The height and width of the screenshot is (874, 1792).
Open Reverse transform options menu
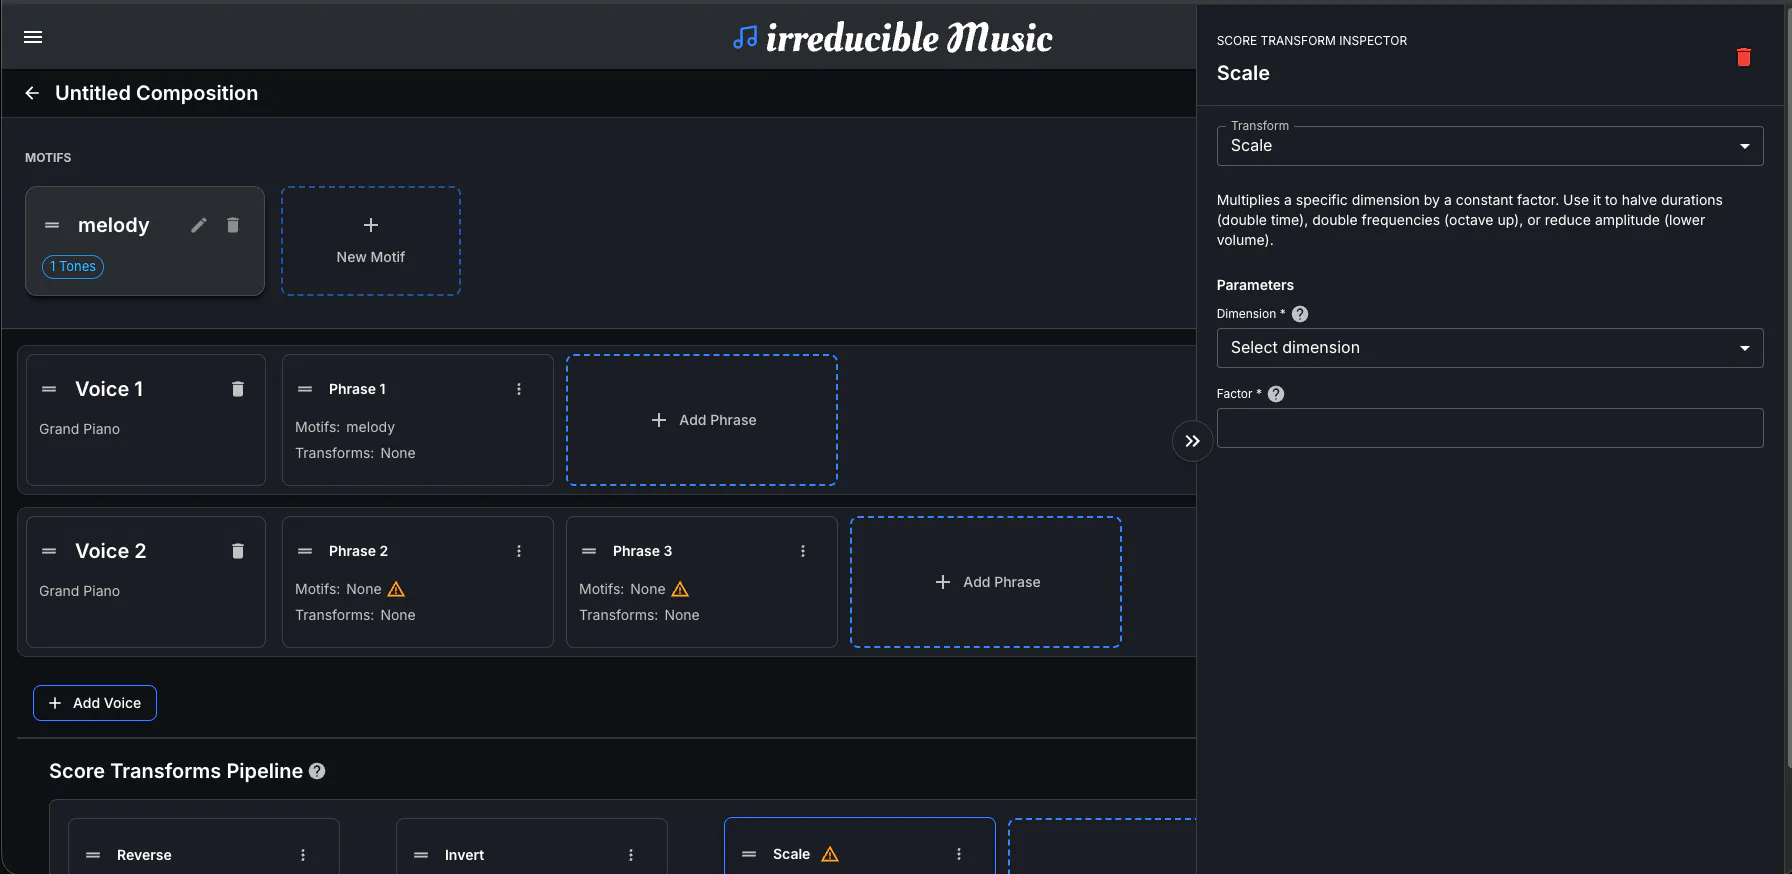coord(303,855)
